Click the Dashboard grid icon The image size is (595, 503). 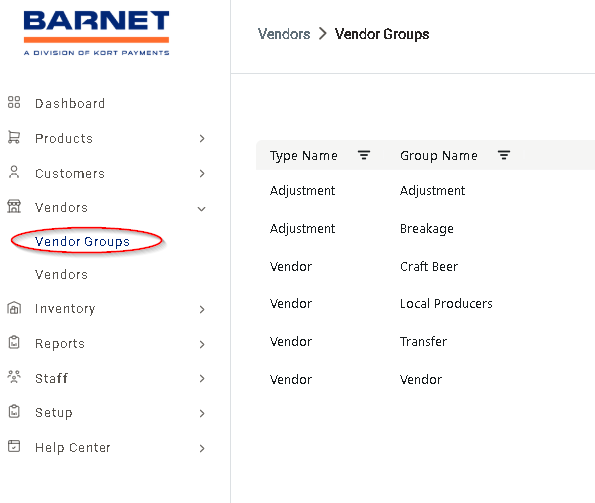(x=14, y=102)
